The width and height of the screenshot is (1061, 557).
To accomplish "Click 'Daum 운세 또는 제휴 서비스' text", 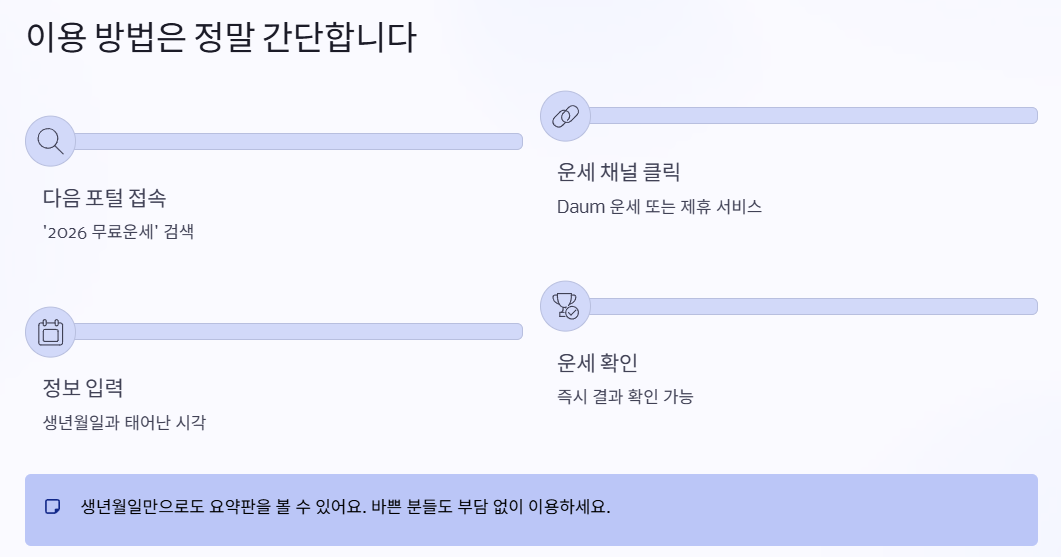I will click(x=659, y=206).
